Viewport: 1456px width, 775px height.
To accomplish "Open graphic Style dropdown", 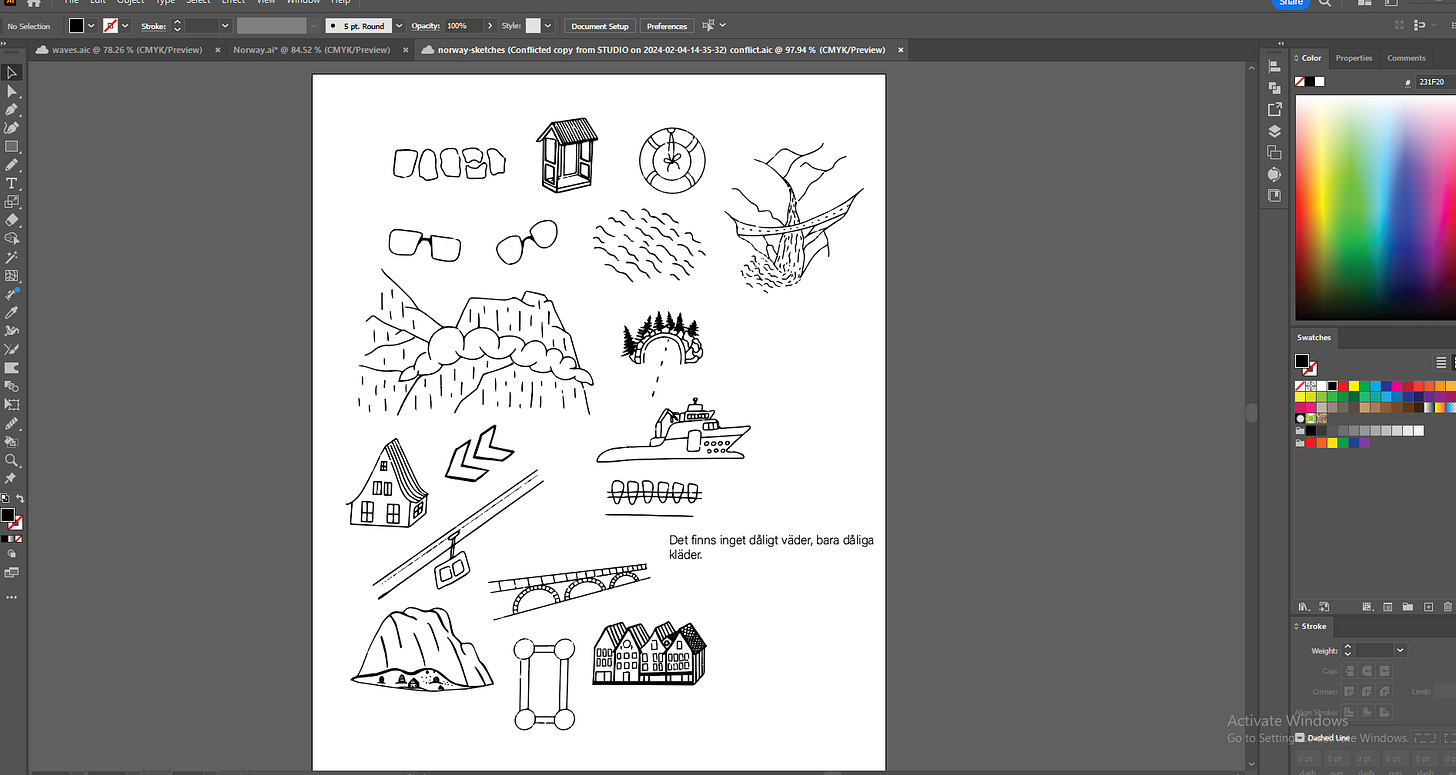I will pyautogui.click(x=547, y=25).
